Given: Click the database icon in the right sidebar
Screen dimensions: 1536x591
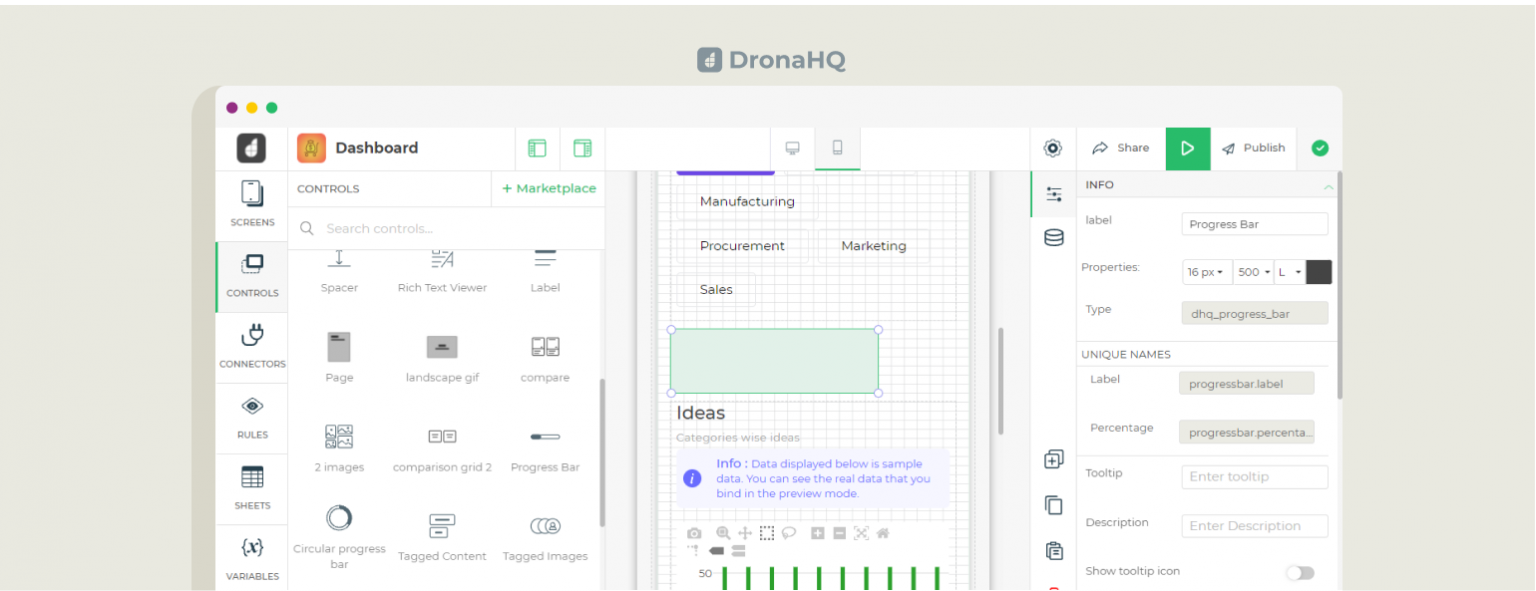Looking at the screenshot, I should [x=1053, y=237].
